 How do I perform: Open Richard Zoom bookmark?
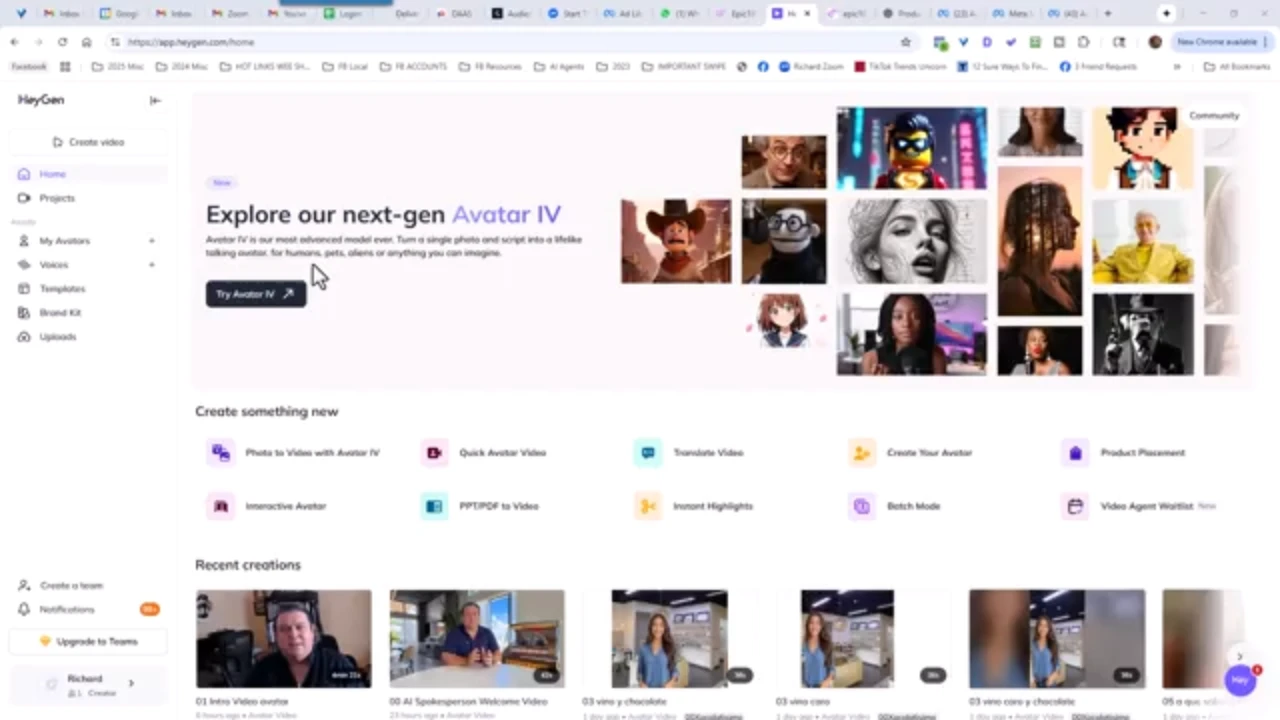(x=811, y=67)
